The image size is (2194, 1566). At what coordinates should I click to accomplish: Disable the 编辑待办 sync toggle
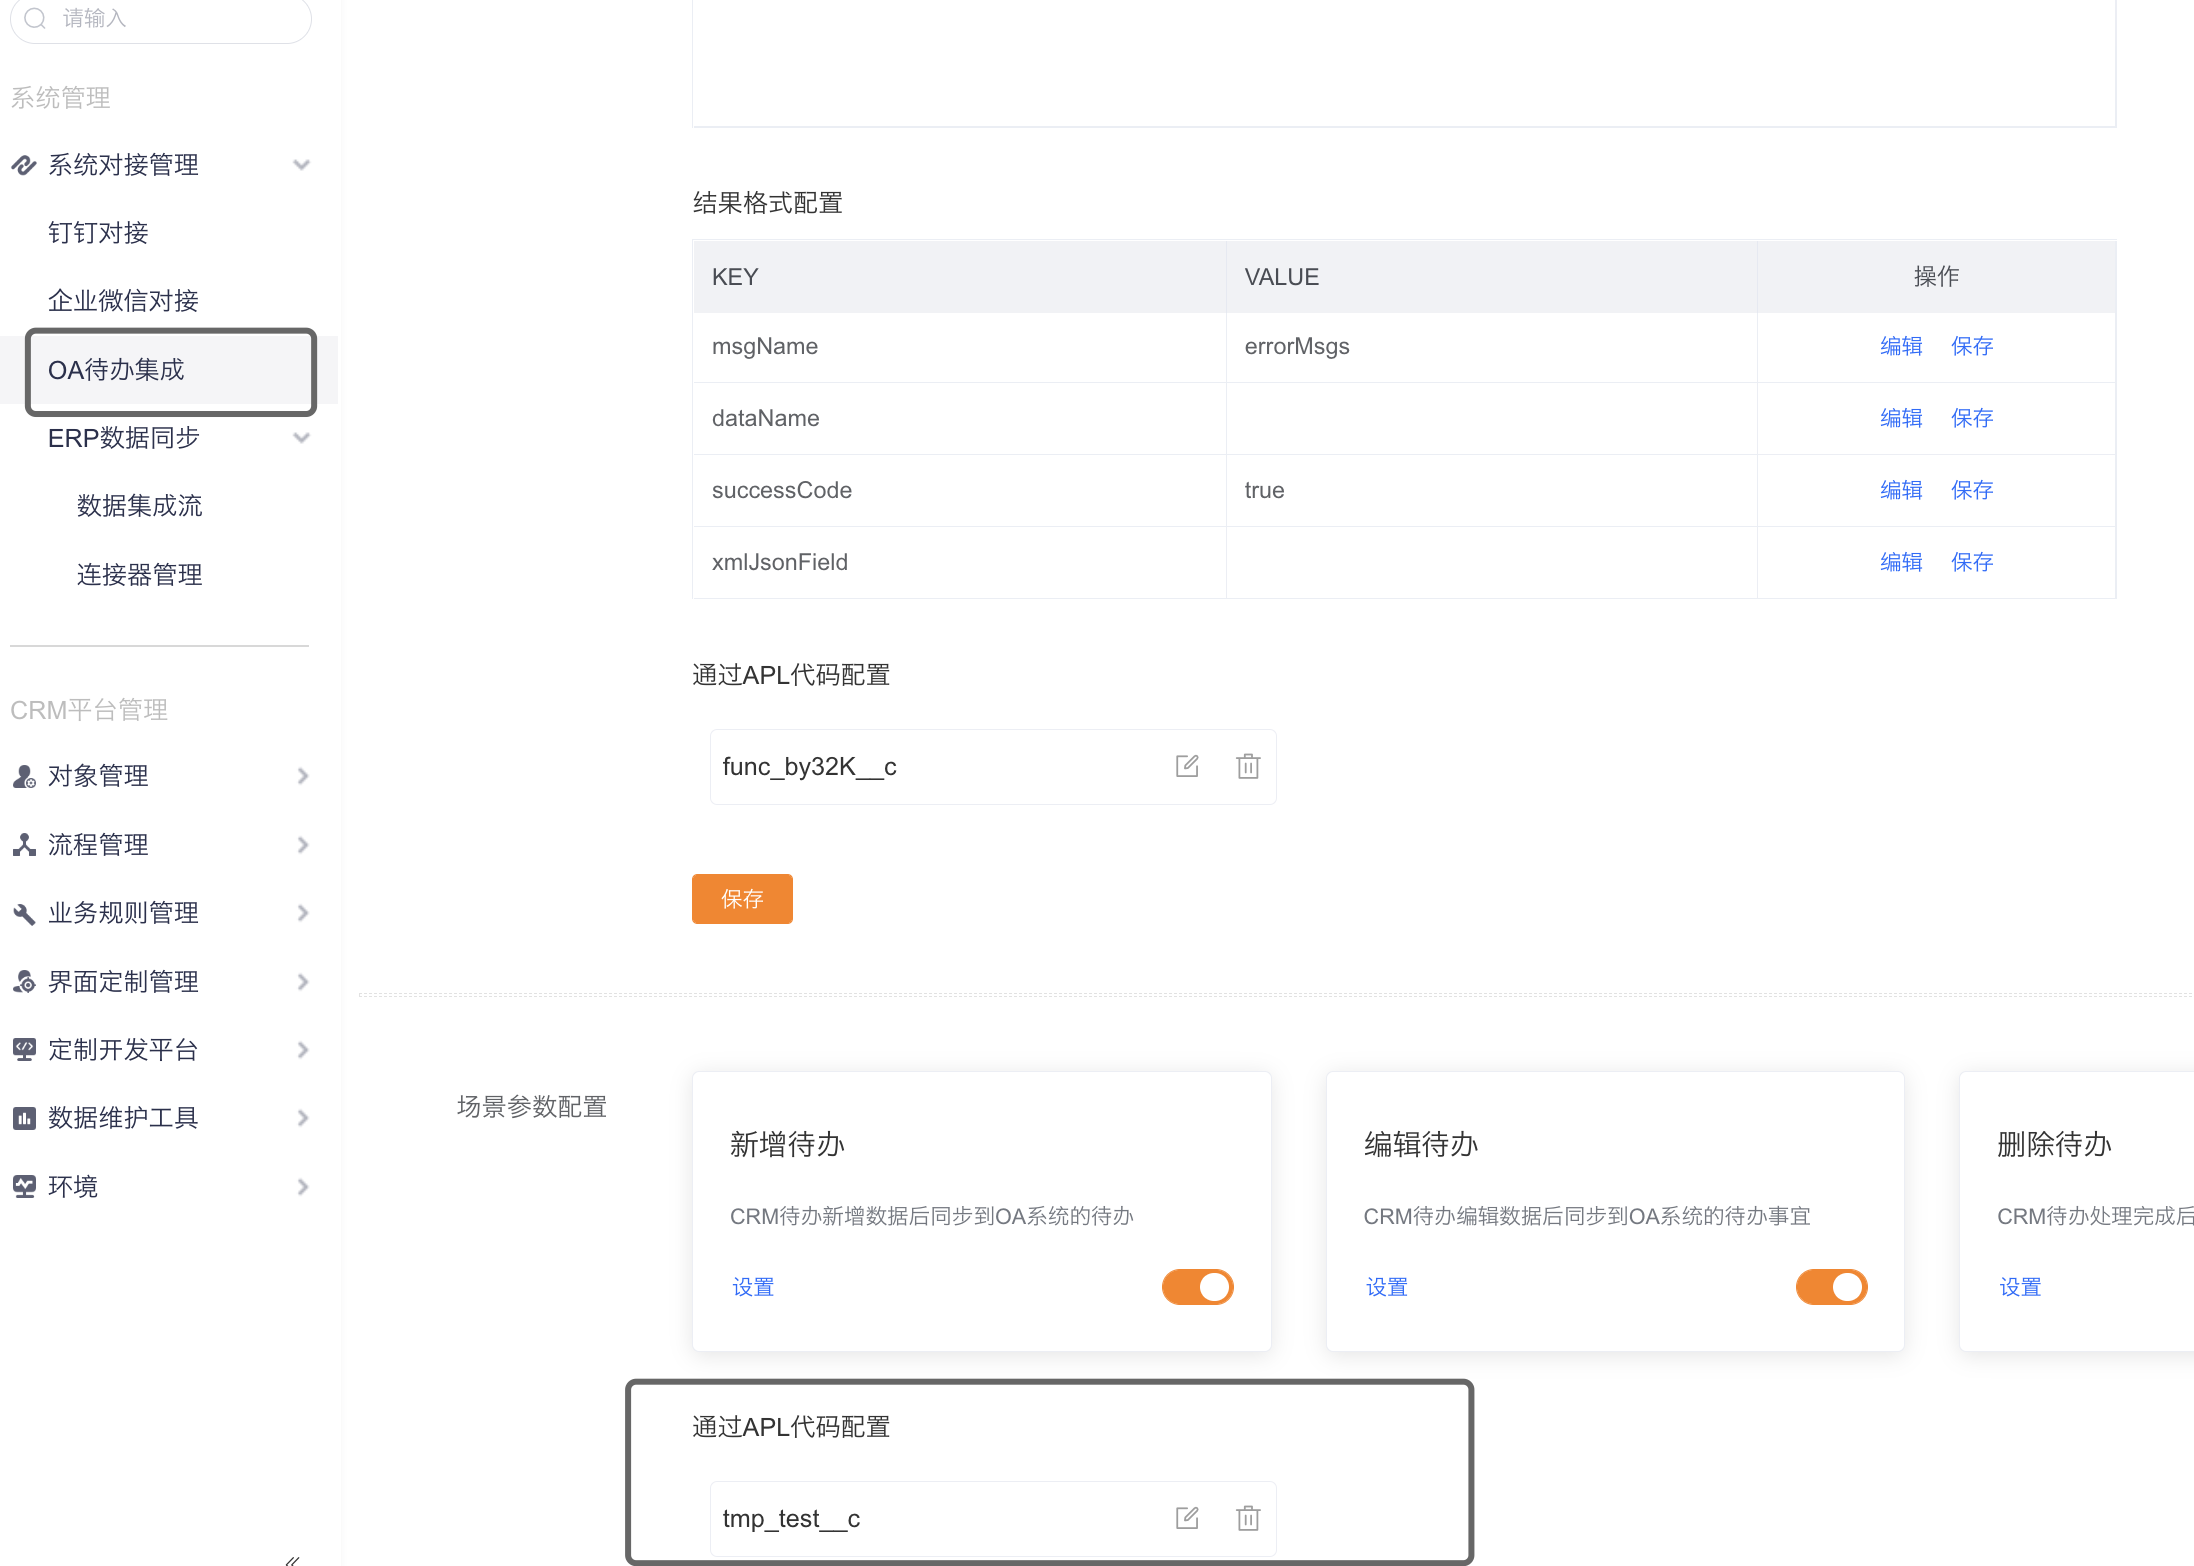1830,1287
